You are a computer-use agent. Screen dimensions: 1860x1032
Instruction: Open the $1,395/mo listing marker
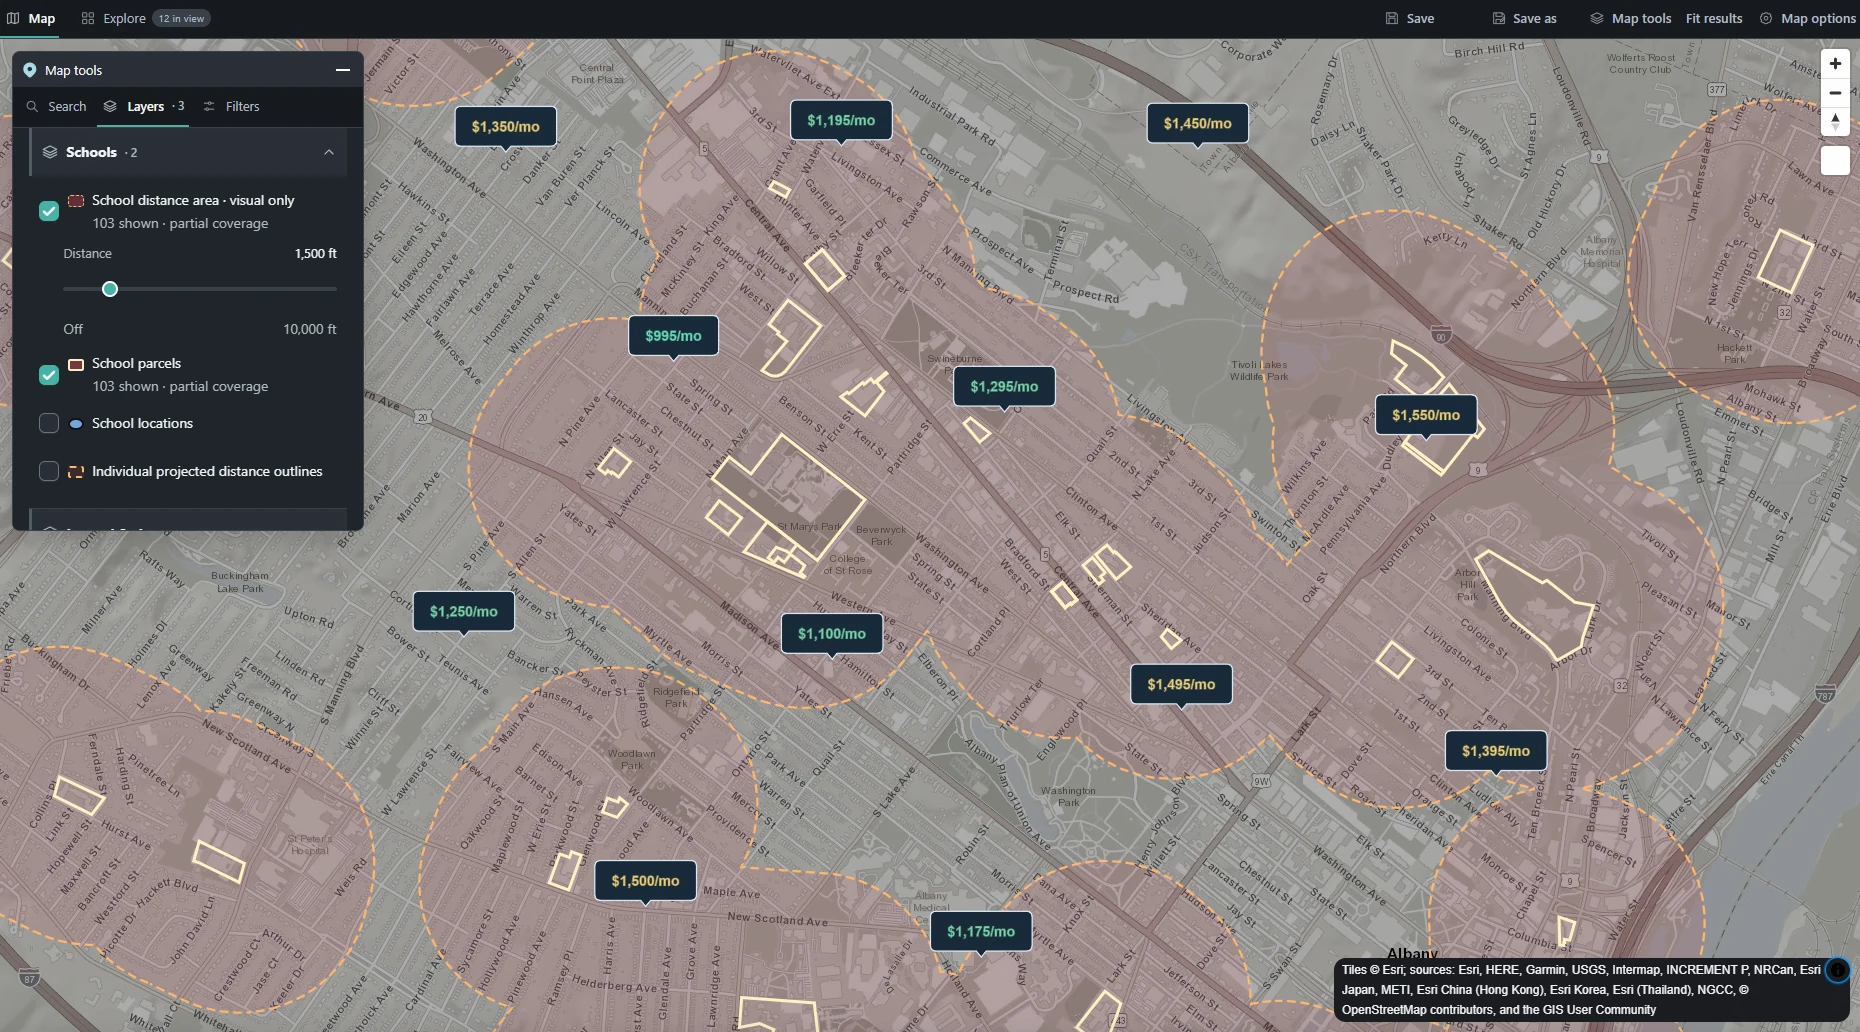pyautogui.click(x=1496, y=751)
